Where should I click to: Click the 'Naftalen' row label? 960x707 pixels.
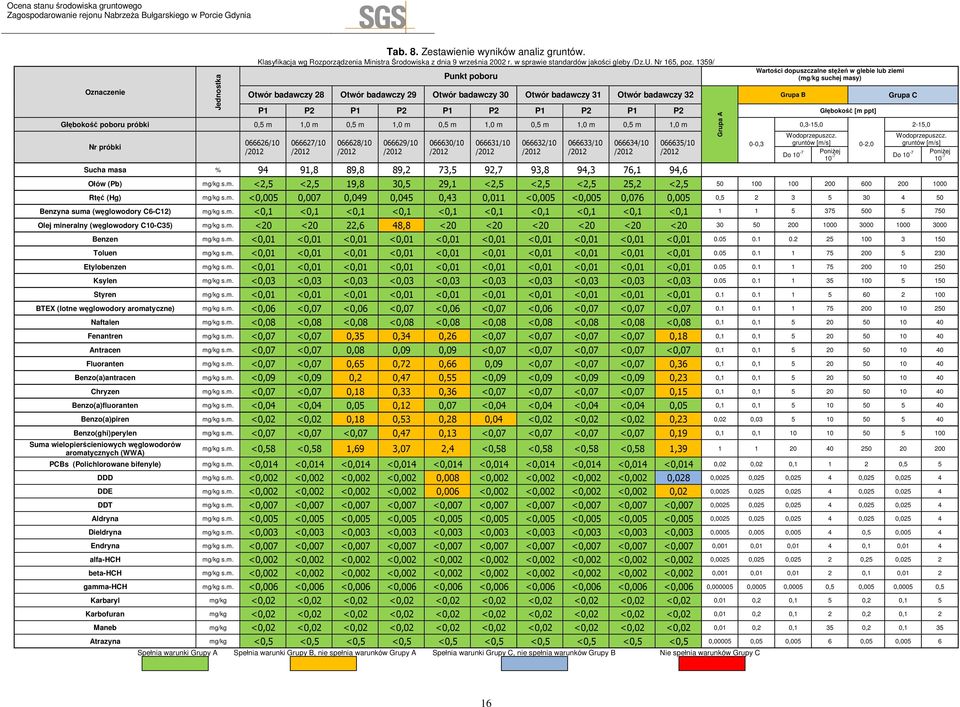[x=105, y=322]
